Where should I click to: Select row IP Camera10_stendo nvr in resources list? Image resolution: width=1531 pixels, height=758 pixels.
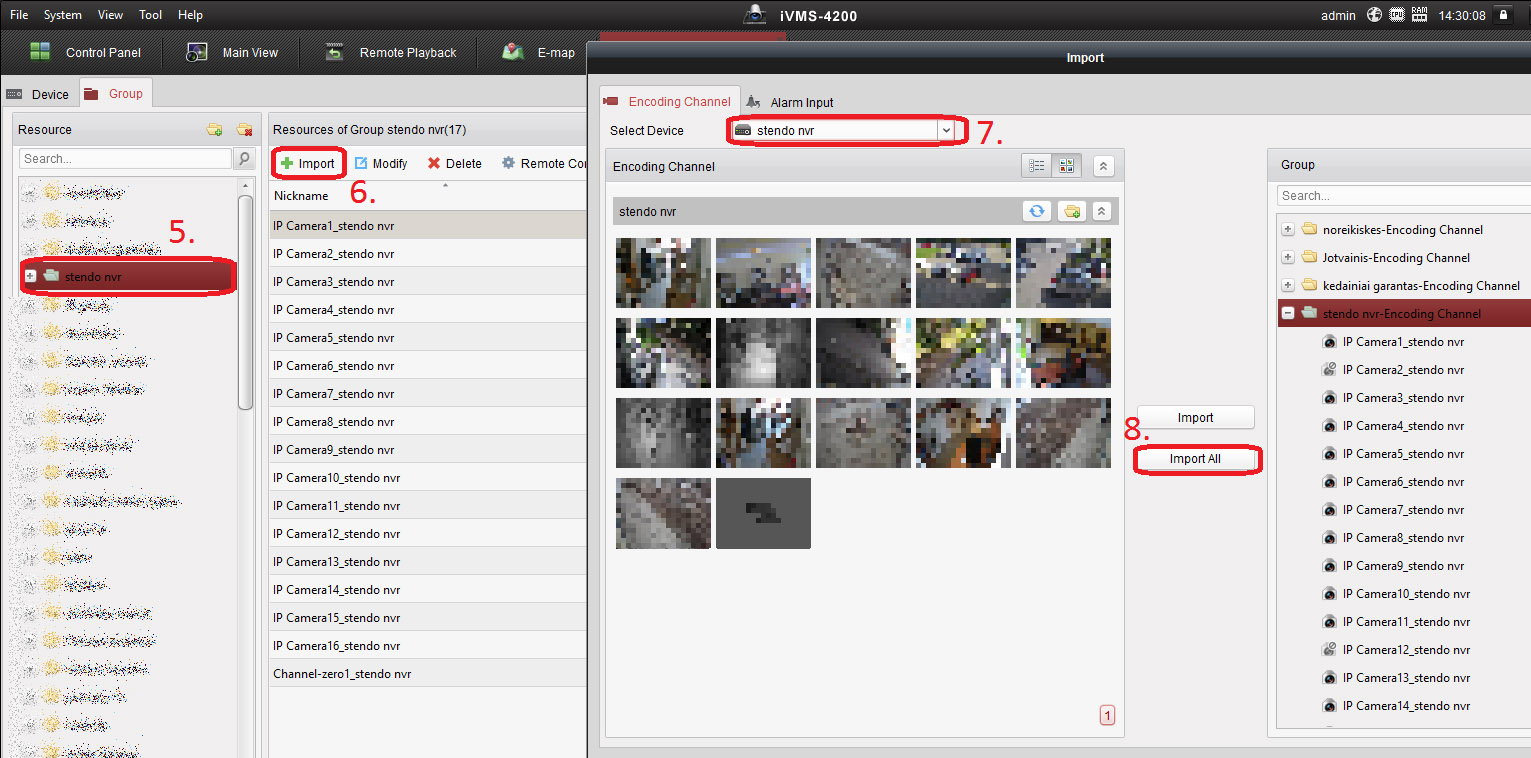(428, 477)
